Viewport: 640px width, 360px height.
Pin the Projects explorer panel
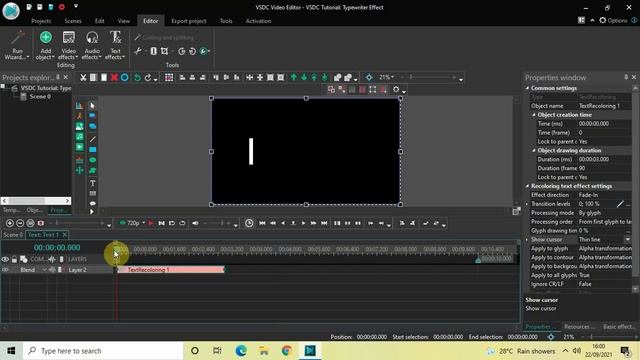click(x=58, y=77)
